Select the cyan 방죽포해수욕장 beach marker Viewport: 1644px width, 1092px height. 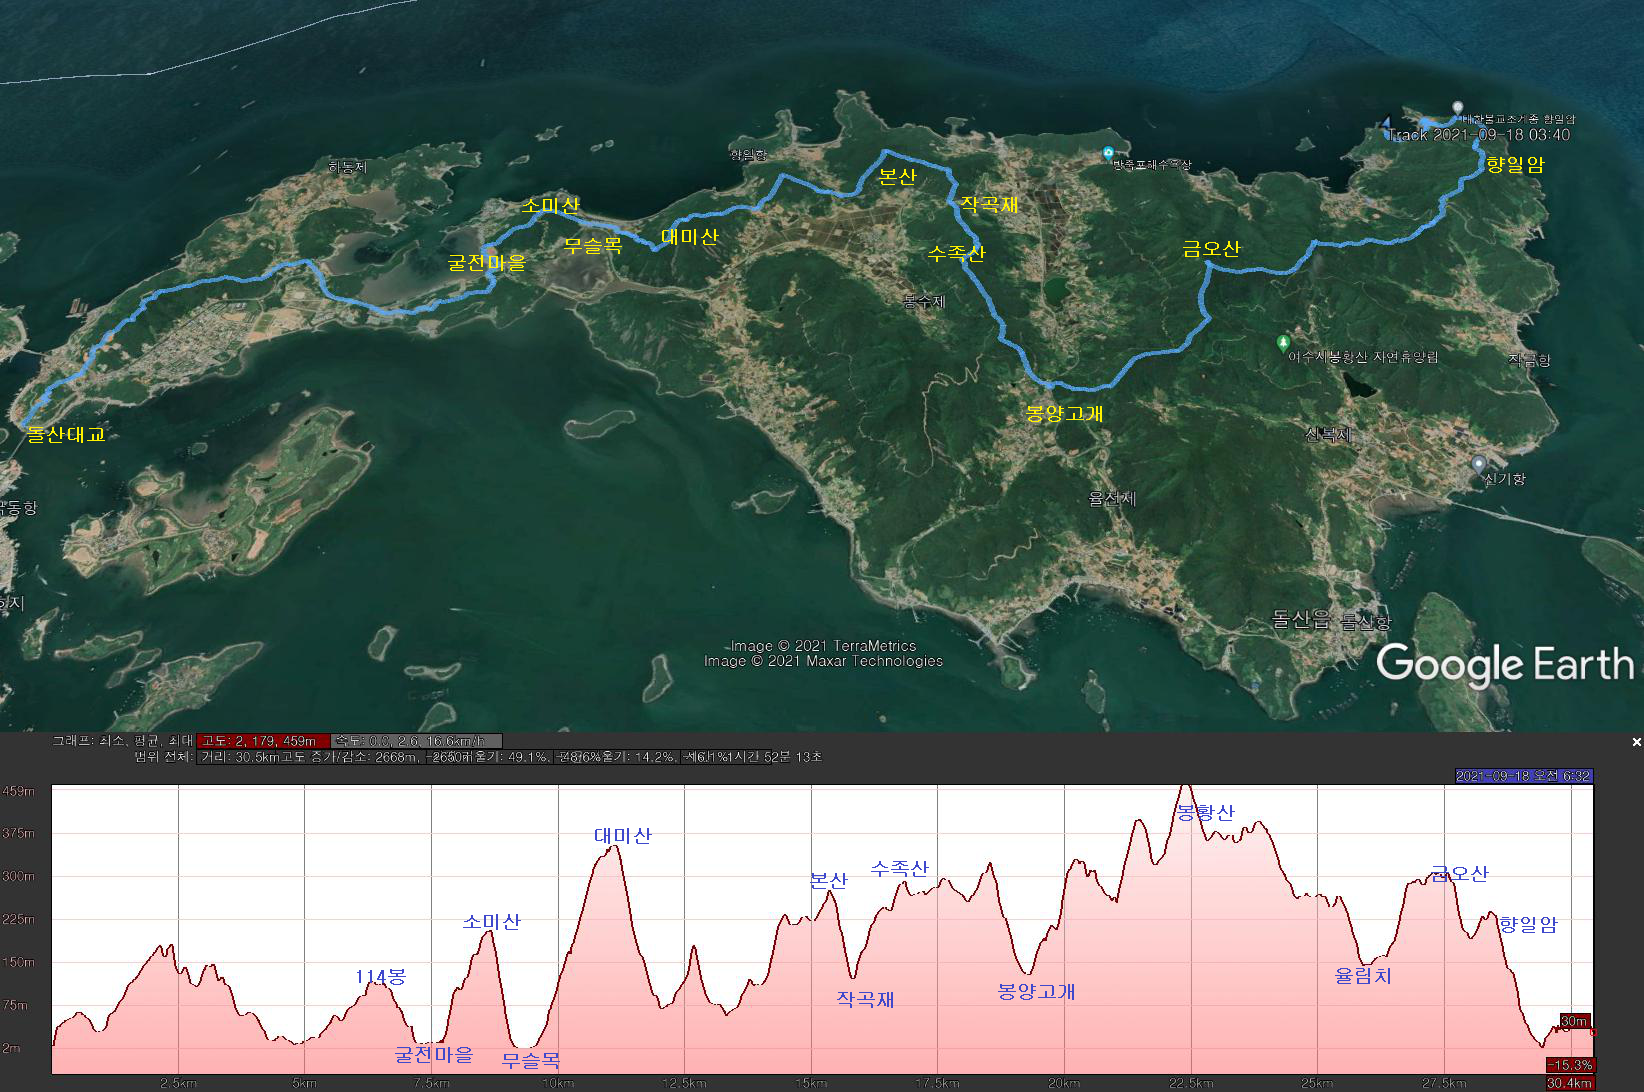[x=1108, y=153]
